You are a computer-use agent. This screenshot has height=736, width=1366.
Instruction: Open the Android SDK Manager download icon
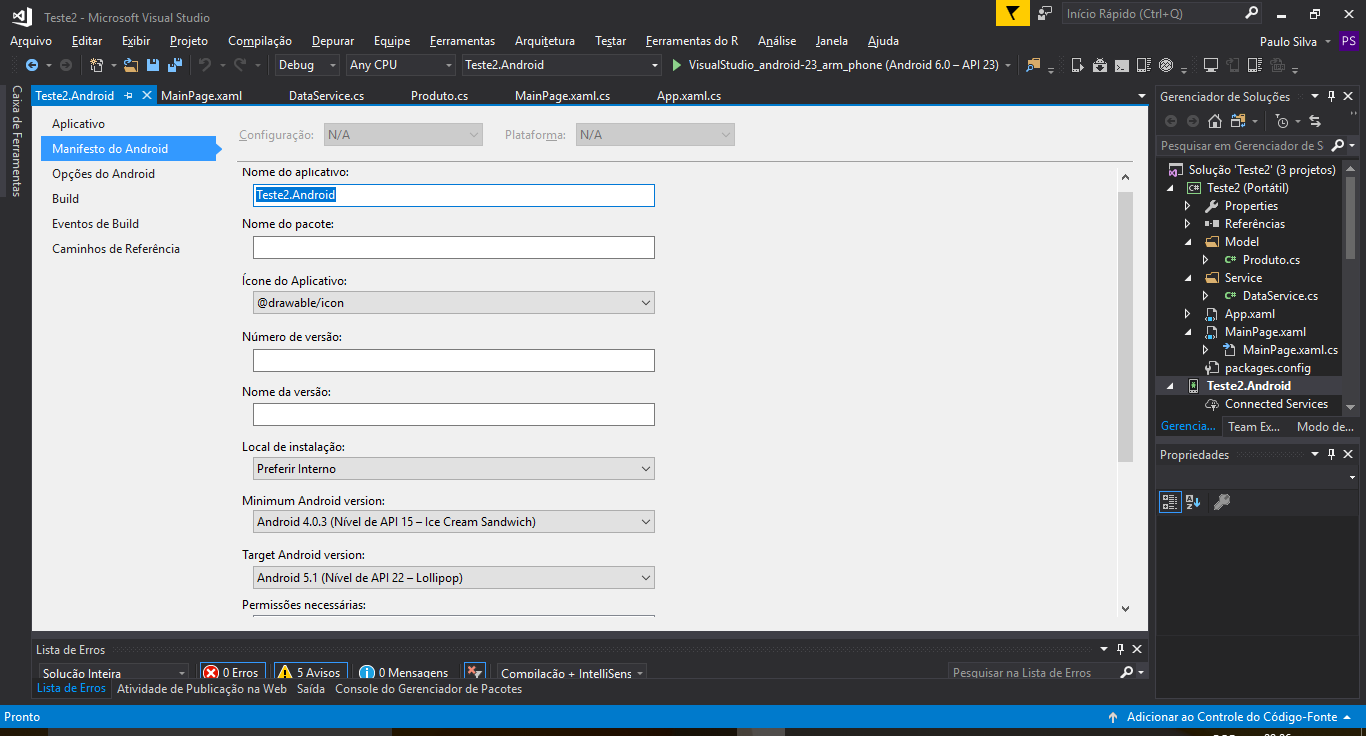(x=1100, y=65)
